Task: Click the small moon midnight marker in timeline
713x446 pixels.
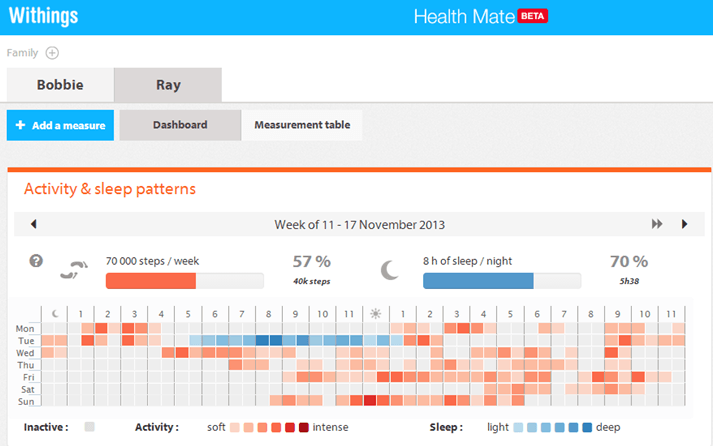Action: coord(55,314)
